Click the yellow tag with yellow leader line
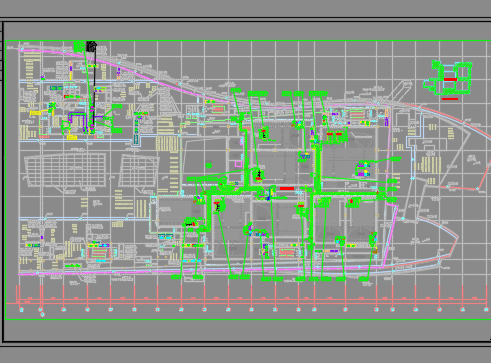The width and height of the screenshot is (491, 363). pos(35,113)
